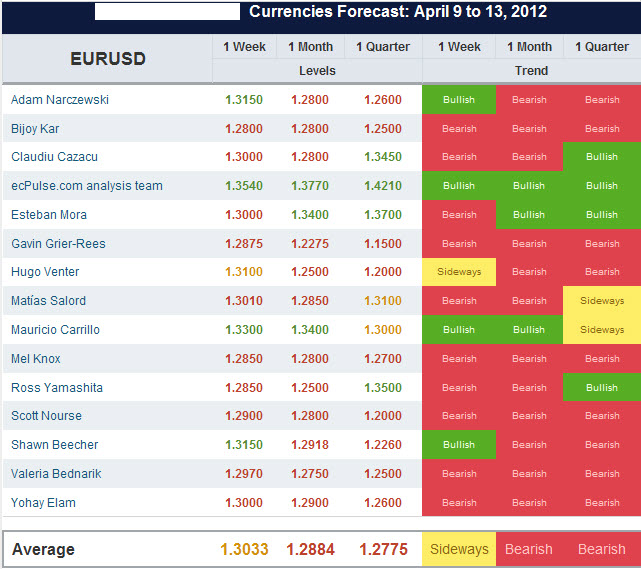
Task: Click Valeria Bednarik 1 Month level 1.2750
Action: pos(310,474)
